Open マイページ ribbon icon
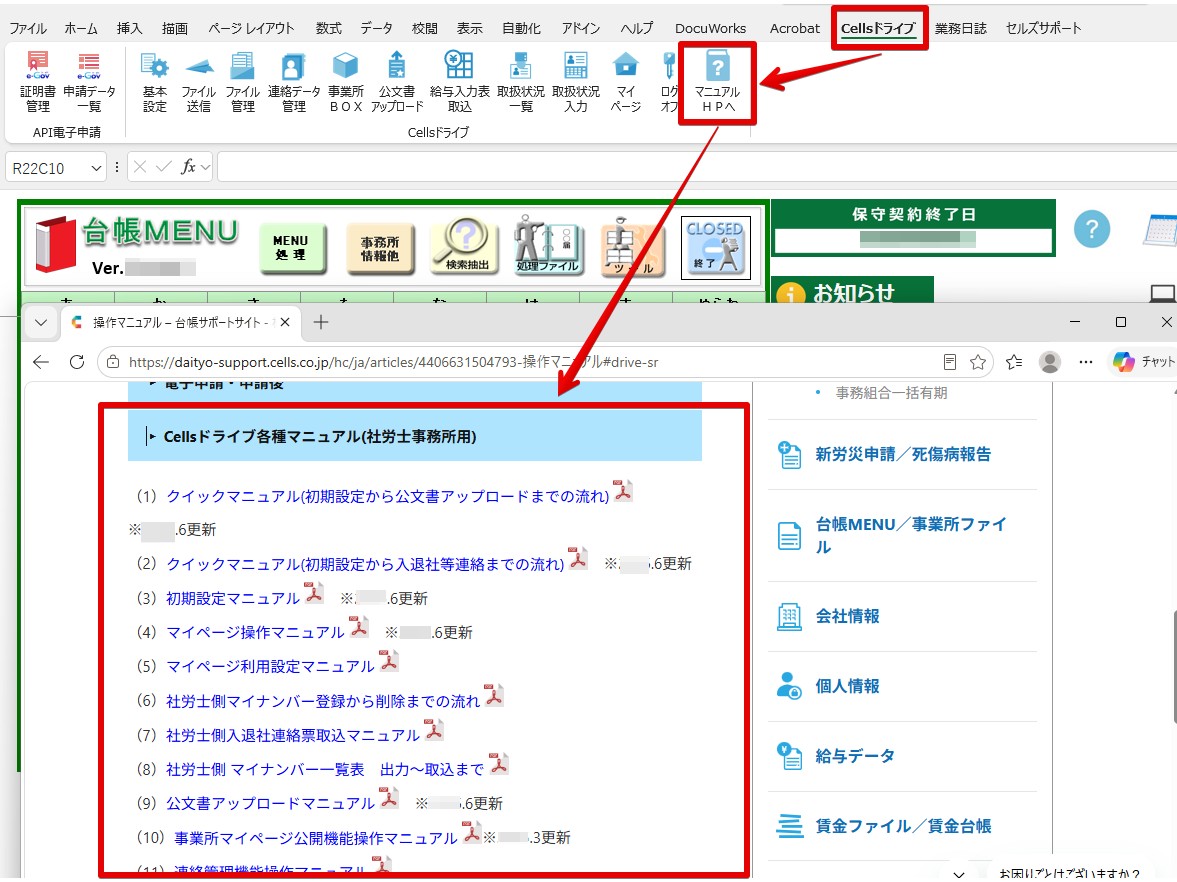The width and height of the screenshot is (1177, 882). point(625,82)
